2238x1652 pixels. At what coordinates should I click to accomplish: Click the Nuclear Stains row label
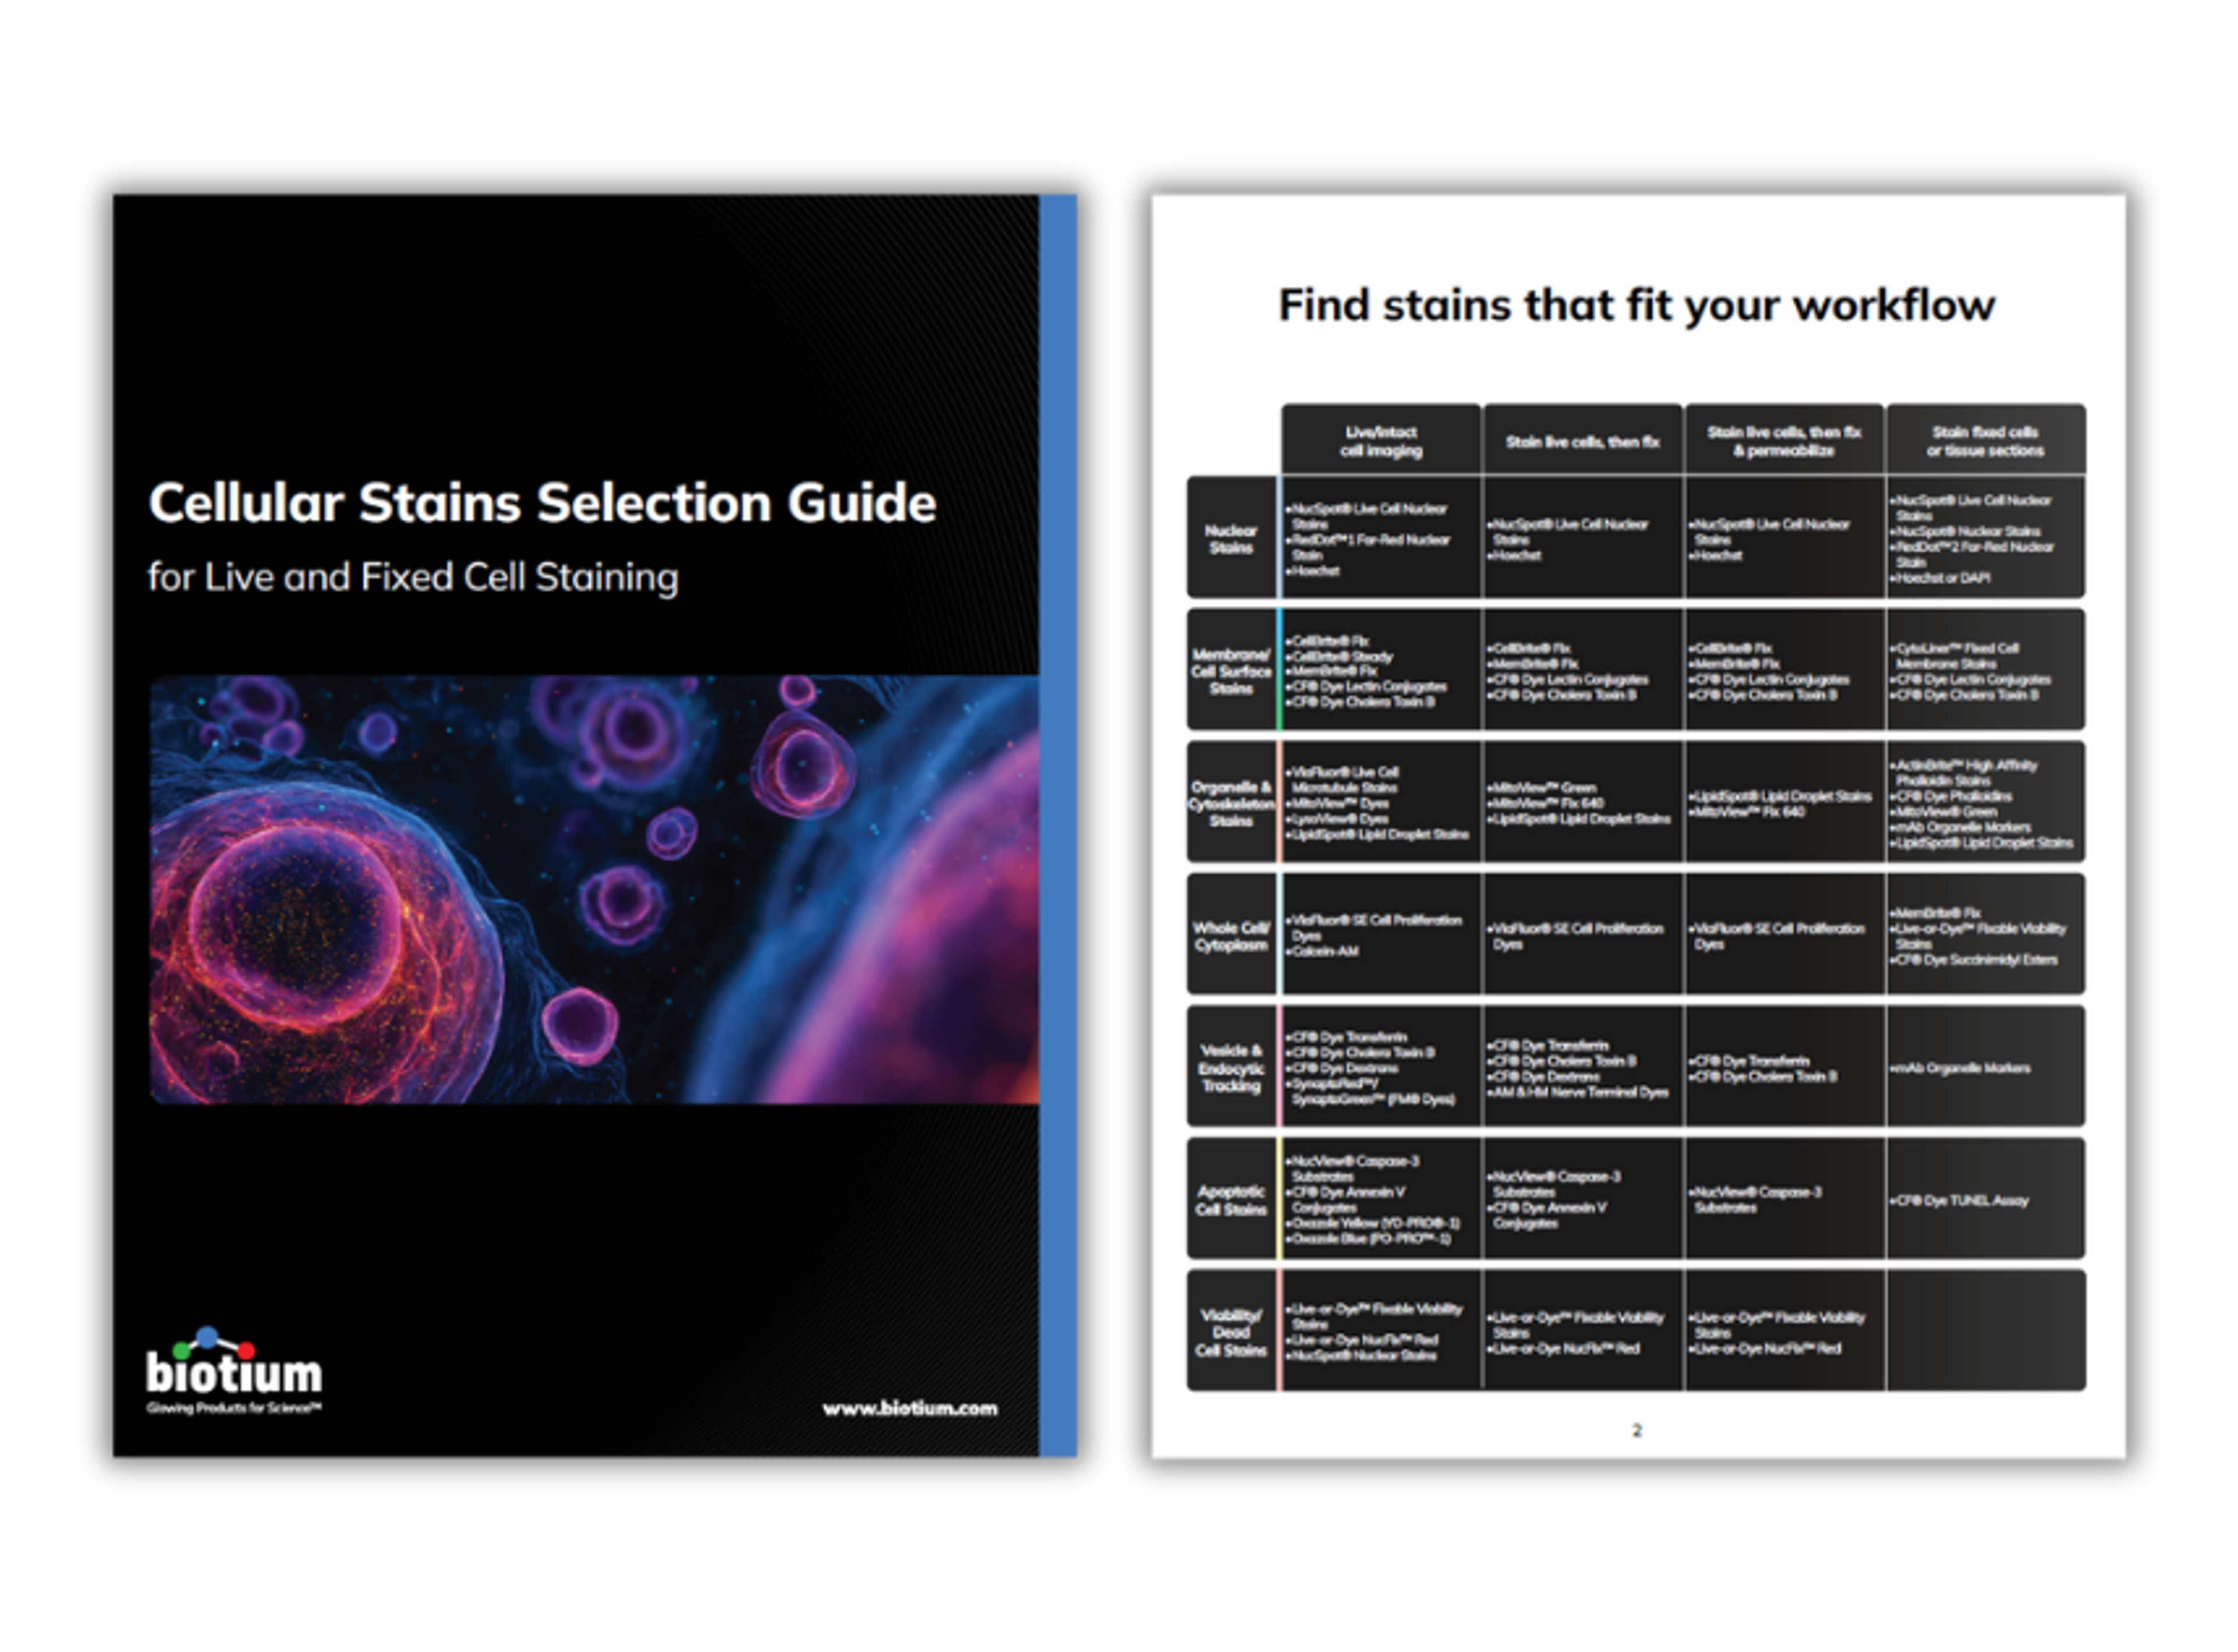1230,539
